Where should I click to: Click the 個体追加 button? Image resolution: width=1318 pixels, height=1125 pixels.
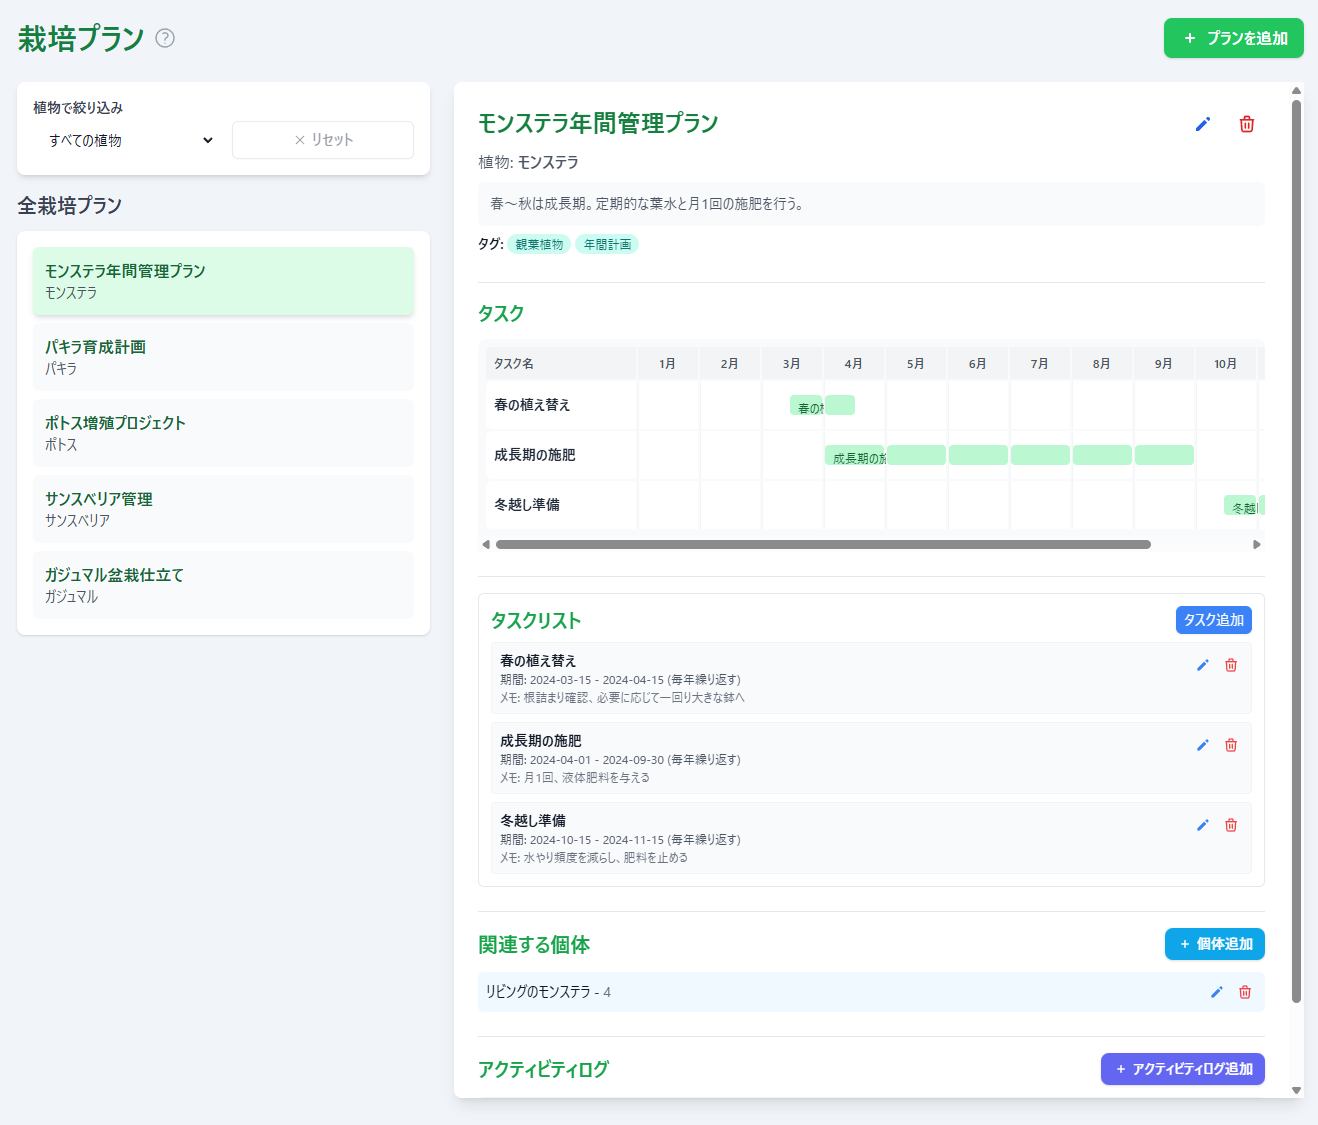click(x=1215, y=944)
